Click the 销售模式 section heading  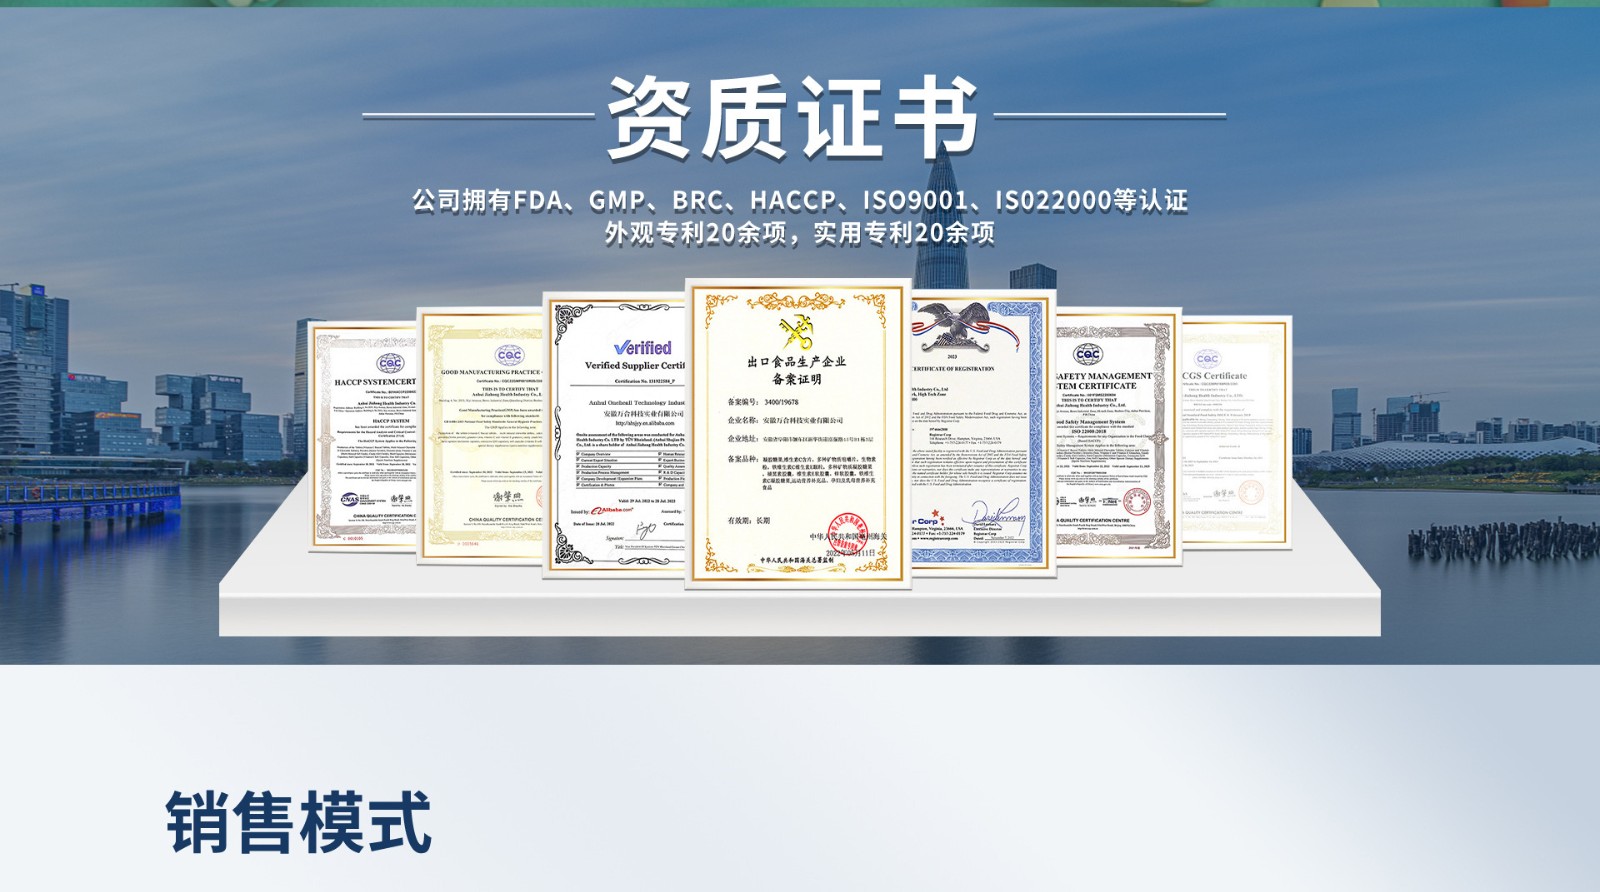[298, 822]
